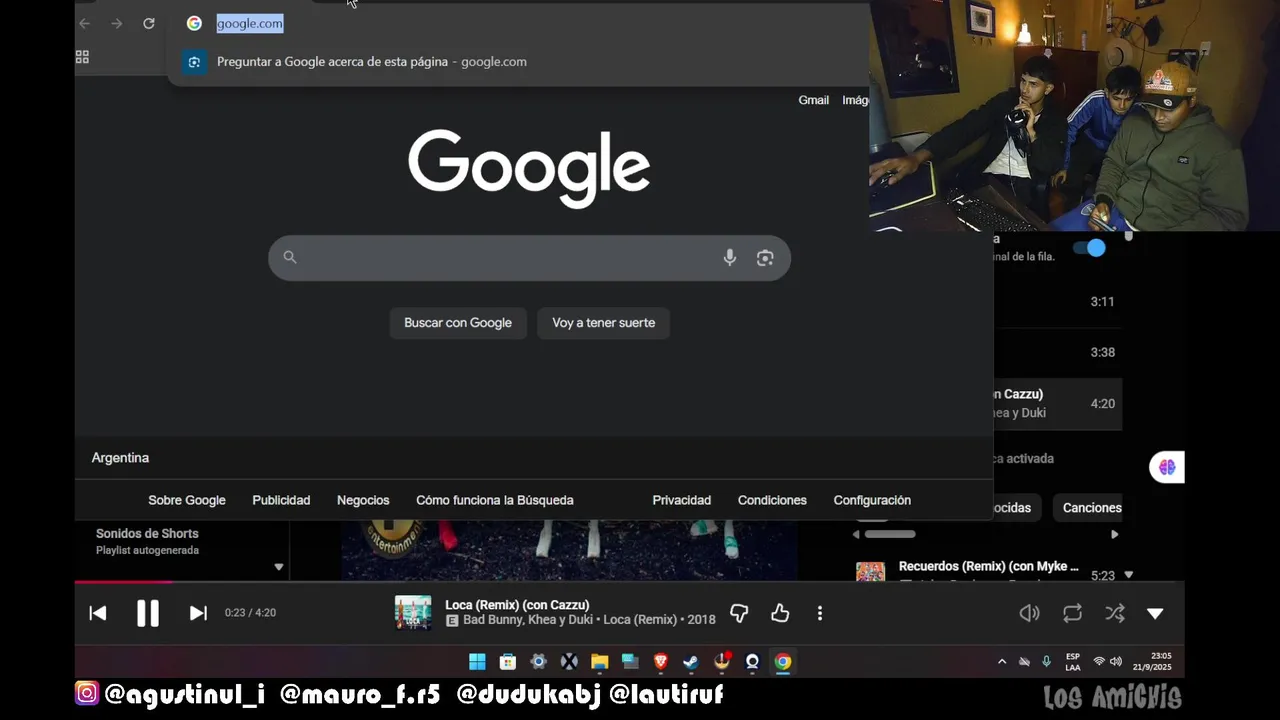1280x720 pixels.
Task: Expand the Recuerdos (Remix) row arrow
Action: 1129,575
